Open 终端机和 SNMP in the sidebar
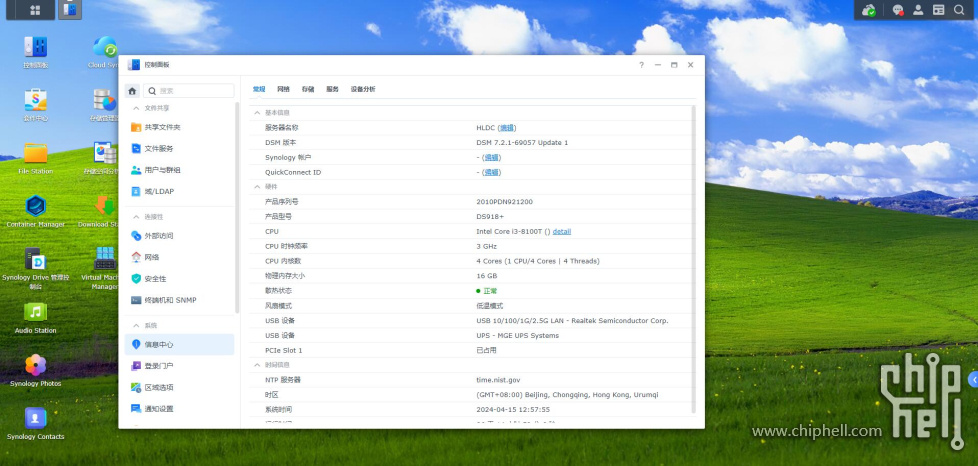Viewport: 978px width, 466px height. (x=180, y=300)
